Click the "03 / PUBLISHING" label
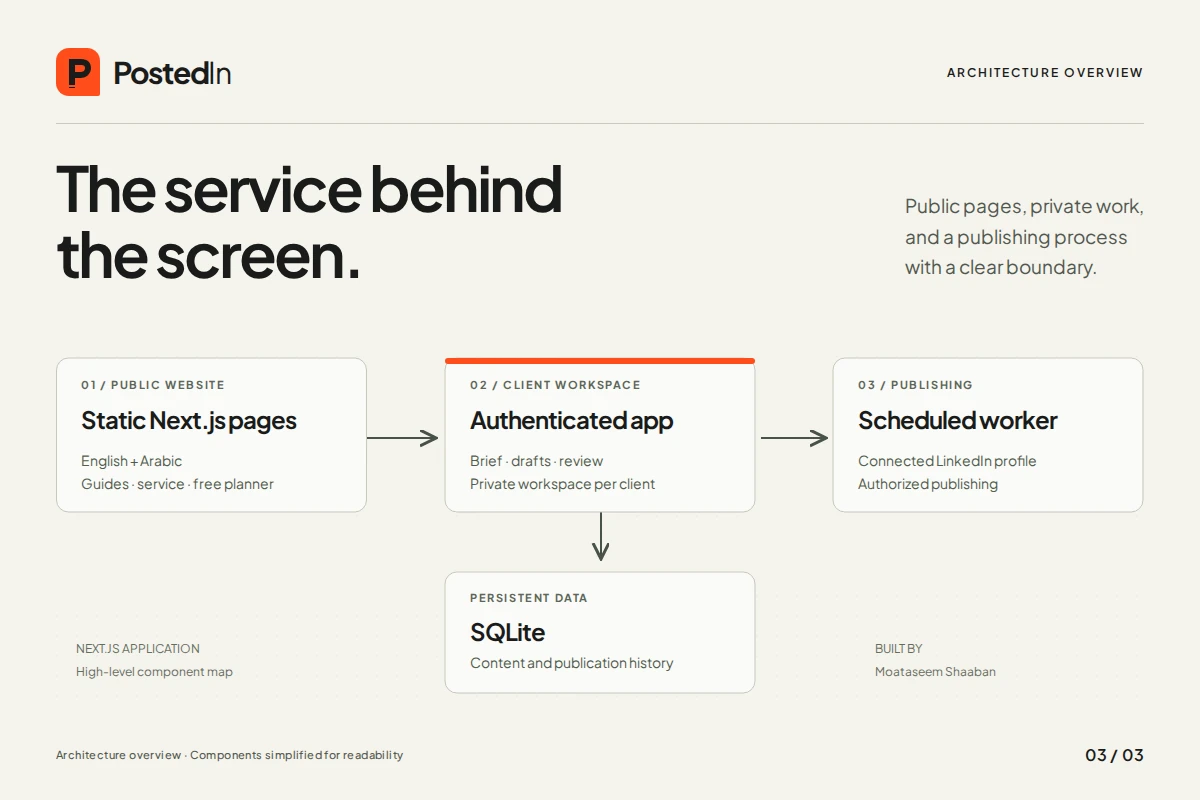 (915, 385)
